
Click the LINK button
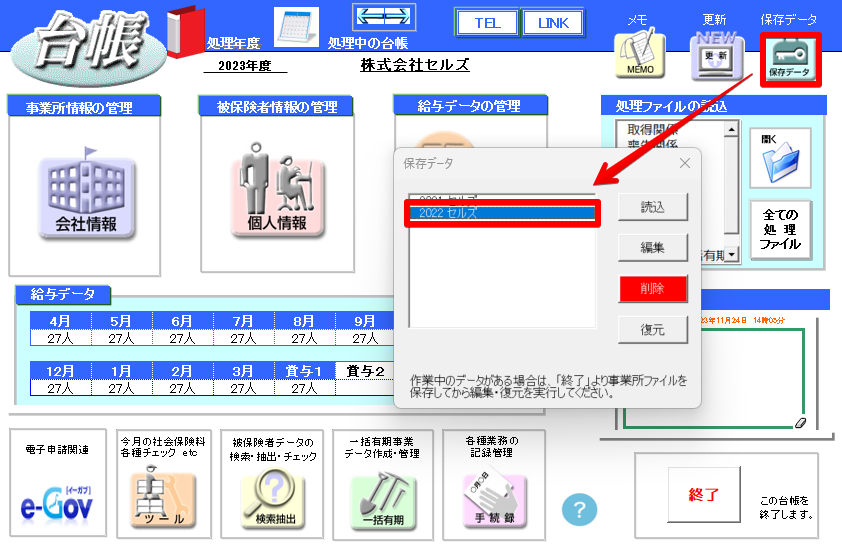point(553,23)
